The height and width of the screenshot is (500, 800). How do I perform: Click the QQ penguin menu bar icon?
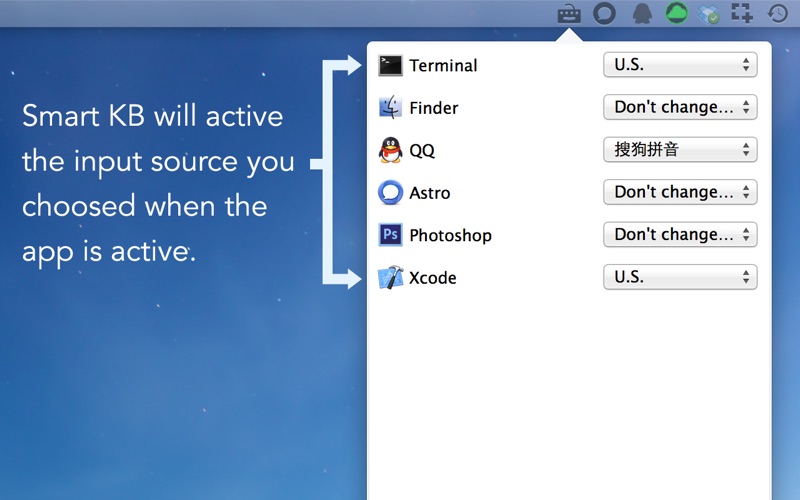[x=642, y=13]
